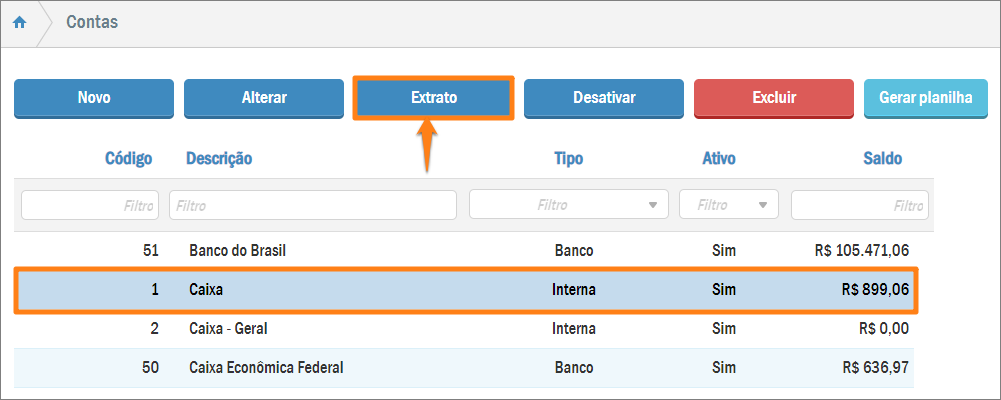
Task: Click the home icon in breadcrumb
Action: [x=19, y=22]
